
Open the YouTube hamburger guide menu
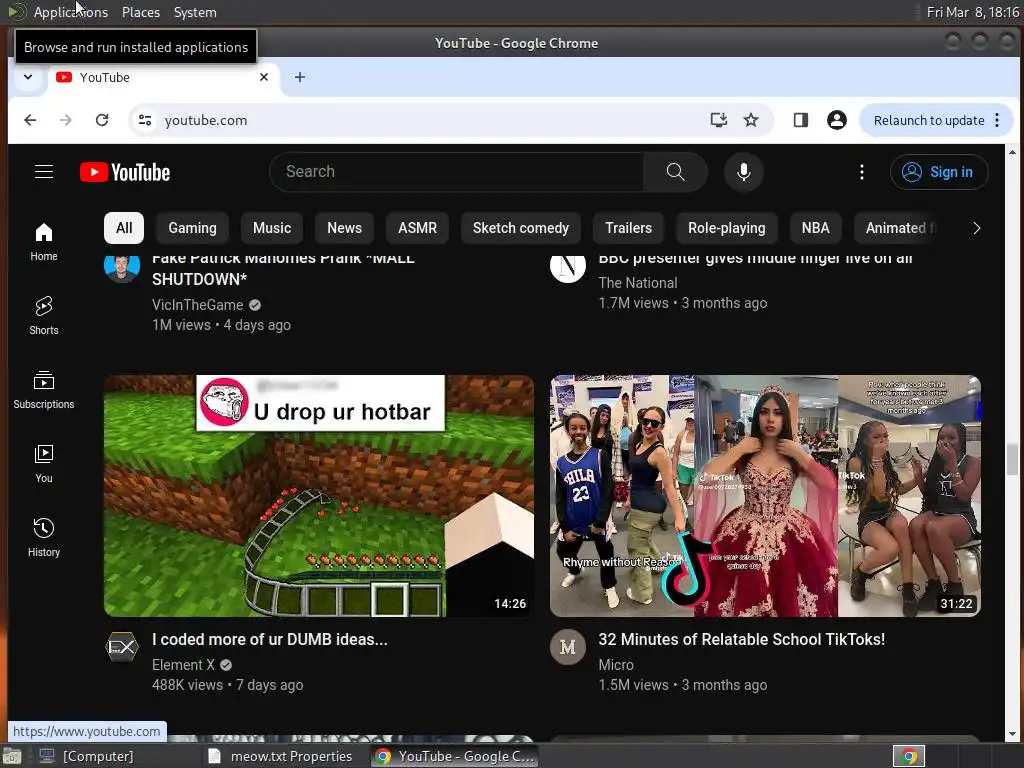[x=44, y=172]
